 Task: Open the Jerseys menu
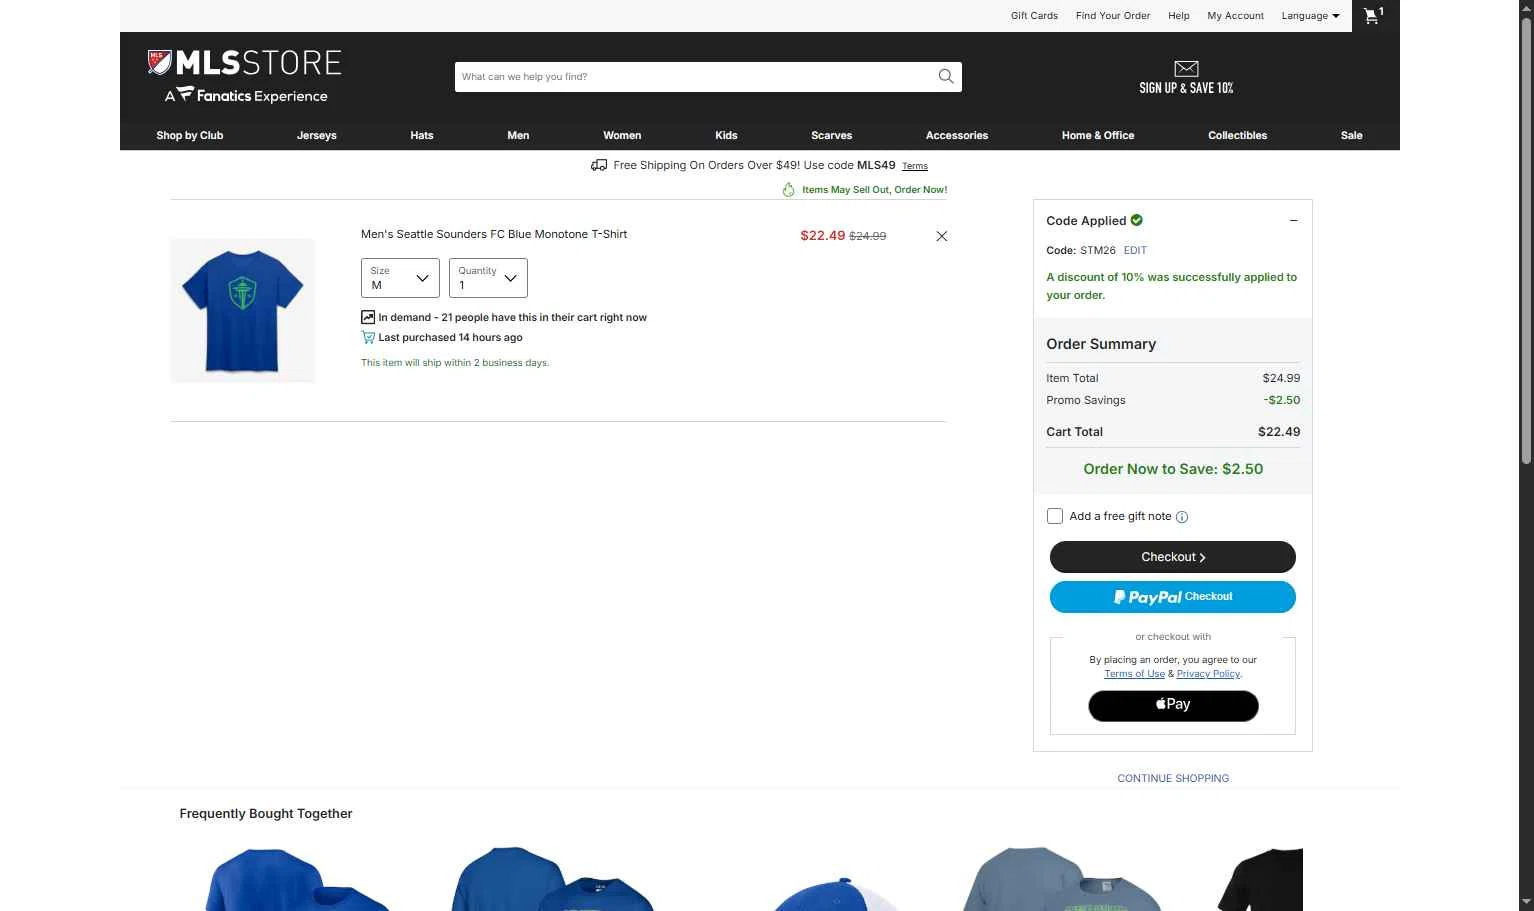pyautogui.click(x=317, y=135)
